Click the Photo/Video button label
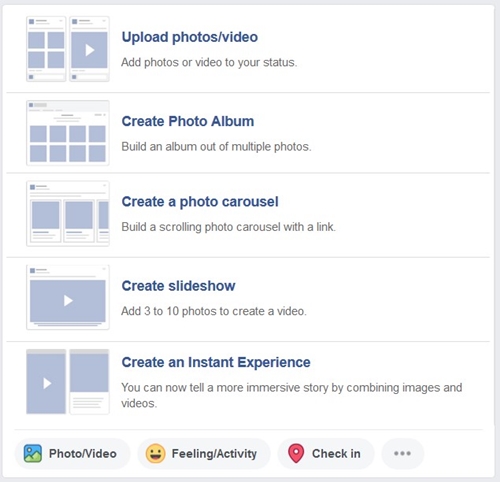This screenshot has width=500, height=482. pyautogui.click(x=83, y=454)
